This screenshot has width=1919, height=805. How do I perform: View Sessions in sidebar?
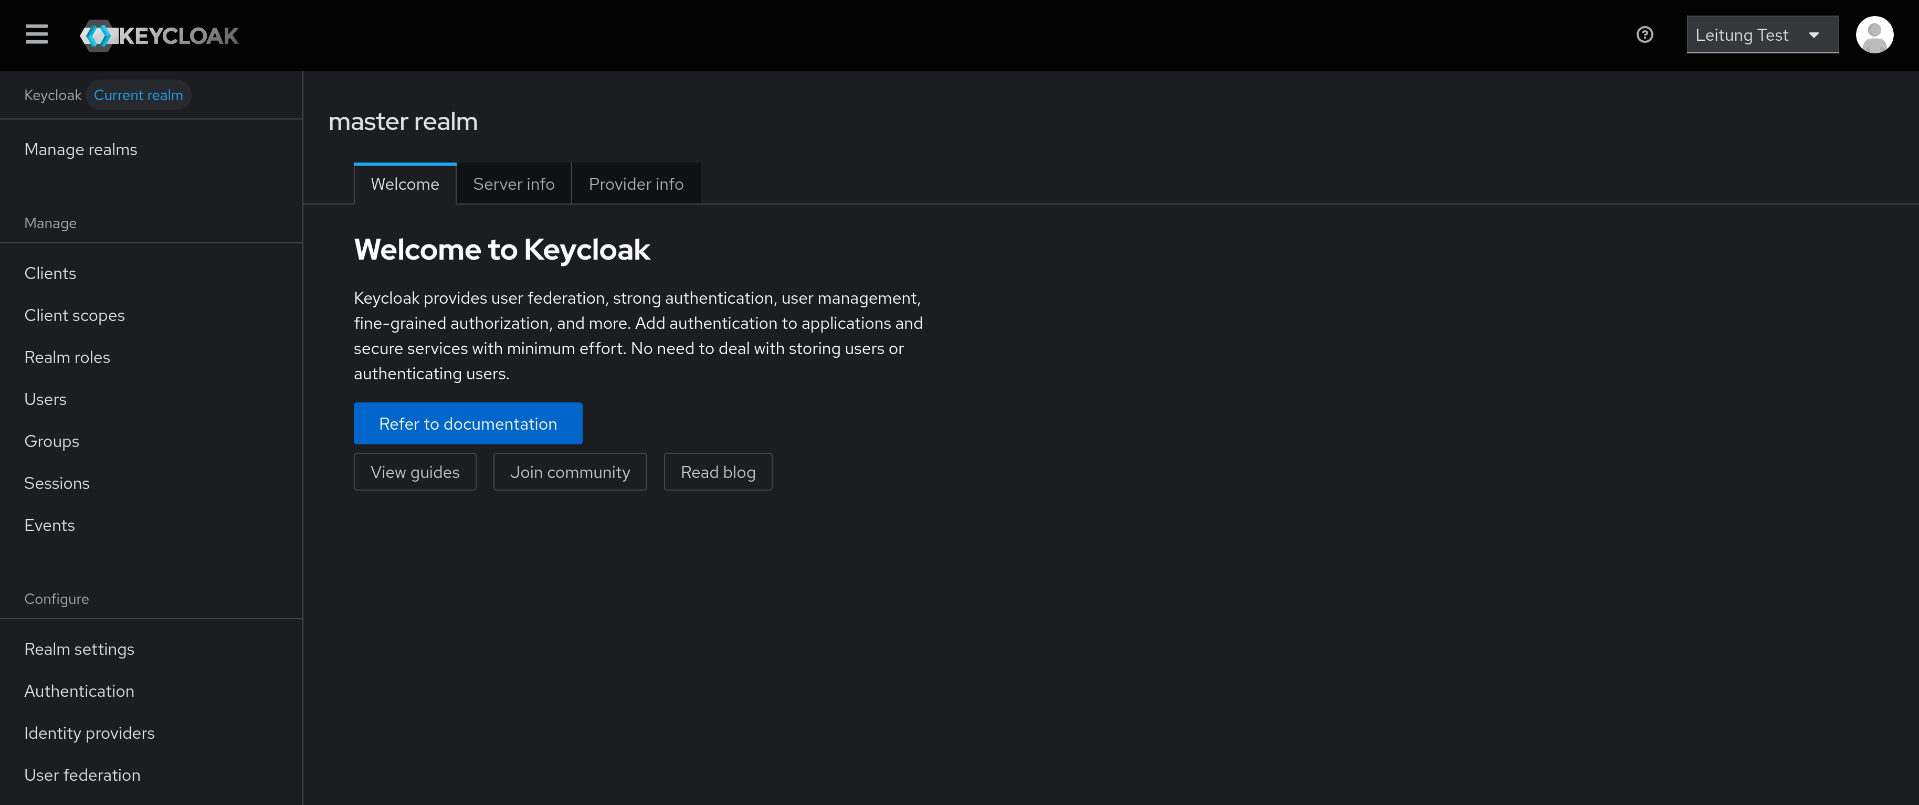(x=151, y=483)
